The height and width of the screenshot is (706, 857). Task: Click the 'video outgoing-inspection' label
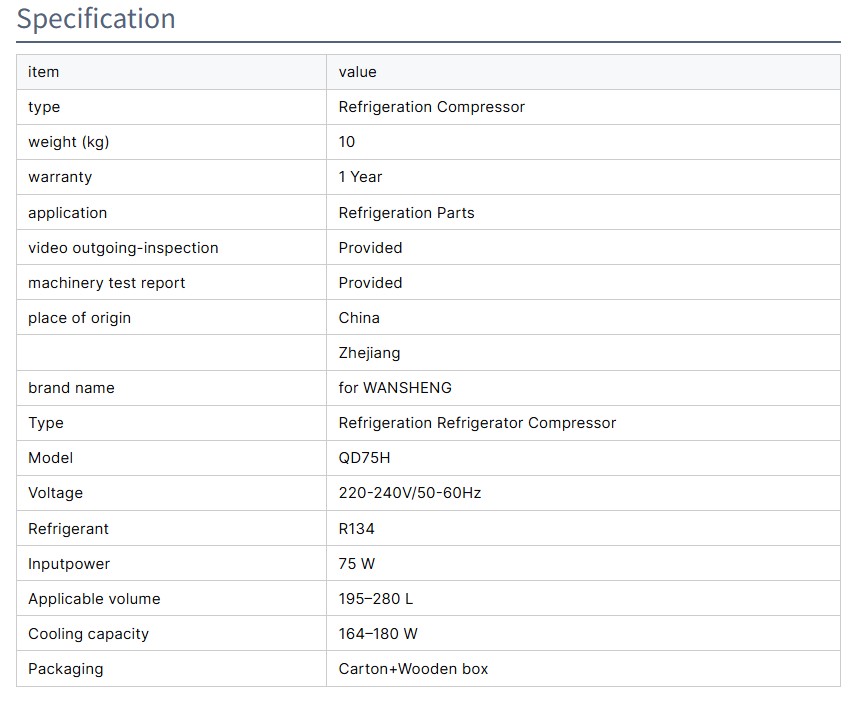click(123, 248)
